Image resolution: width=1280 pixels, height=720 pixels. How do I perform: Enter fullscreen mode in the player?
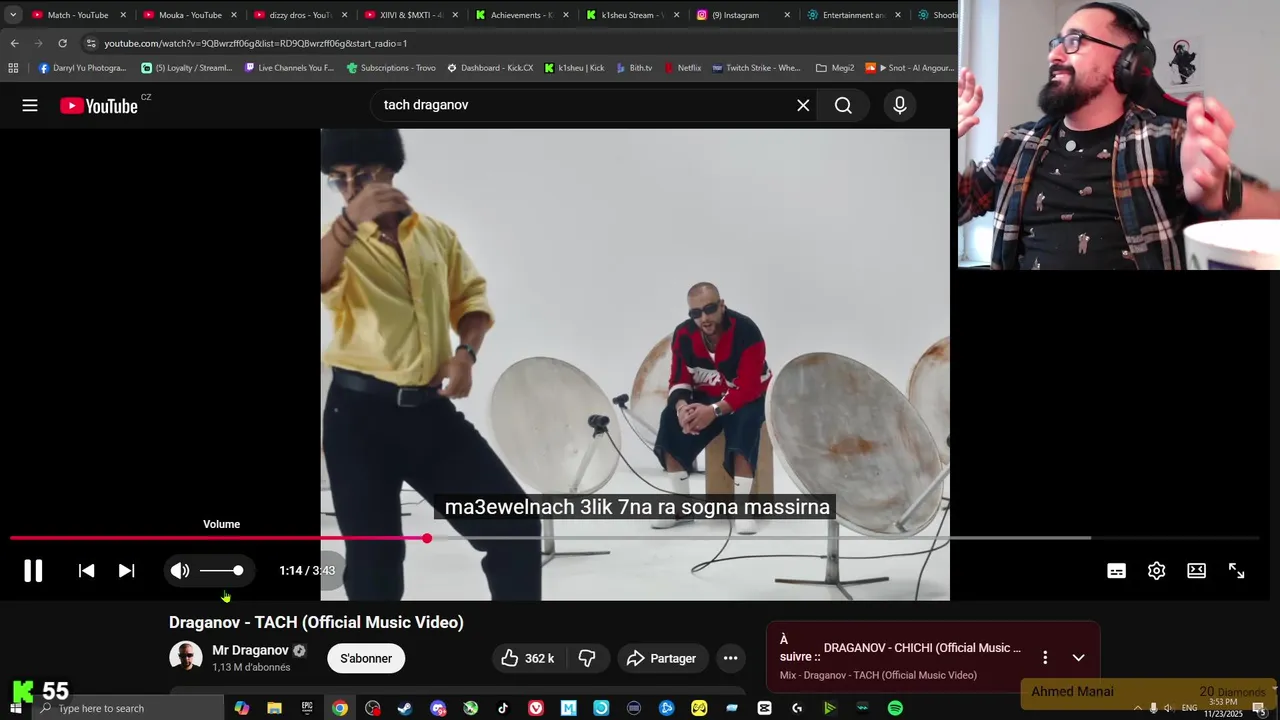click(1237, 571)
